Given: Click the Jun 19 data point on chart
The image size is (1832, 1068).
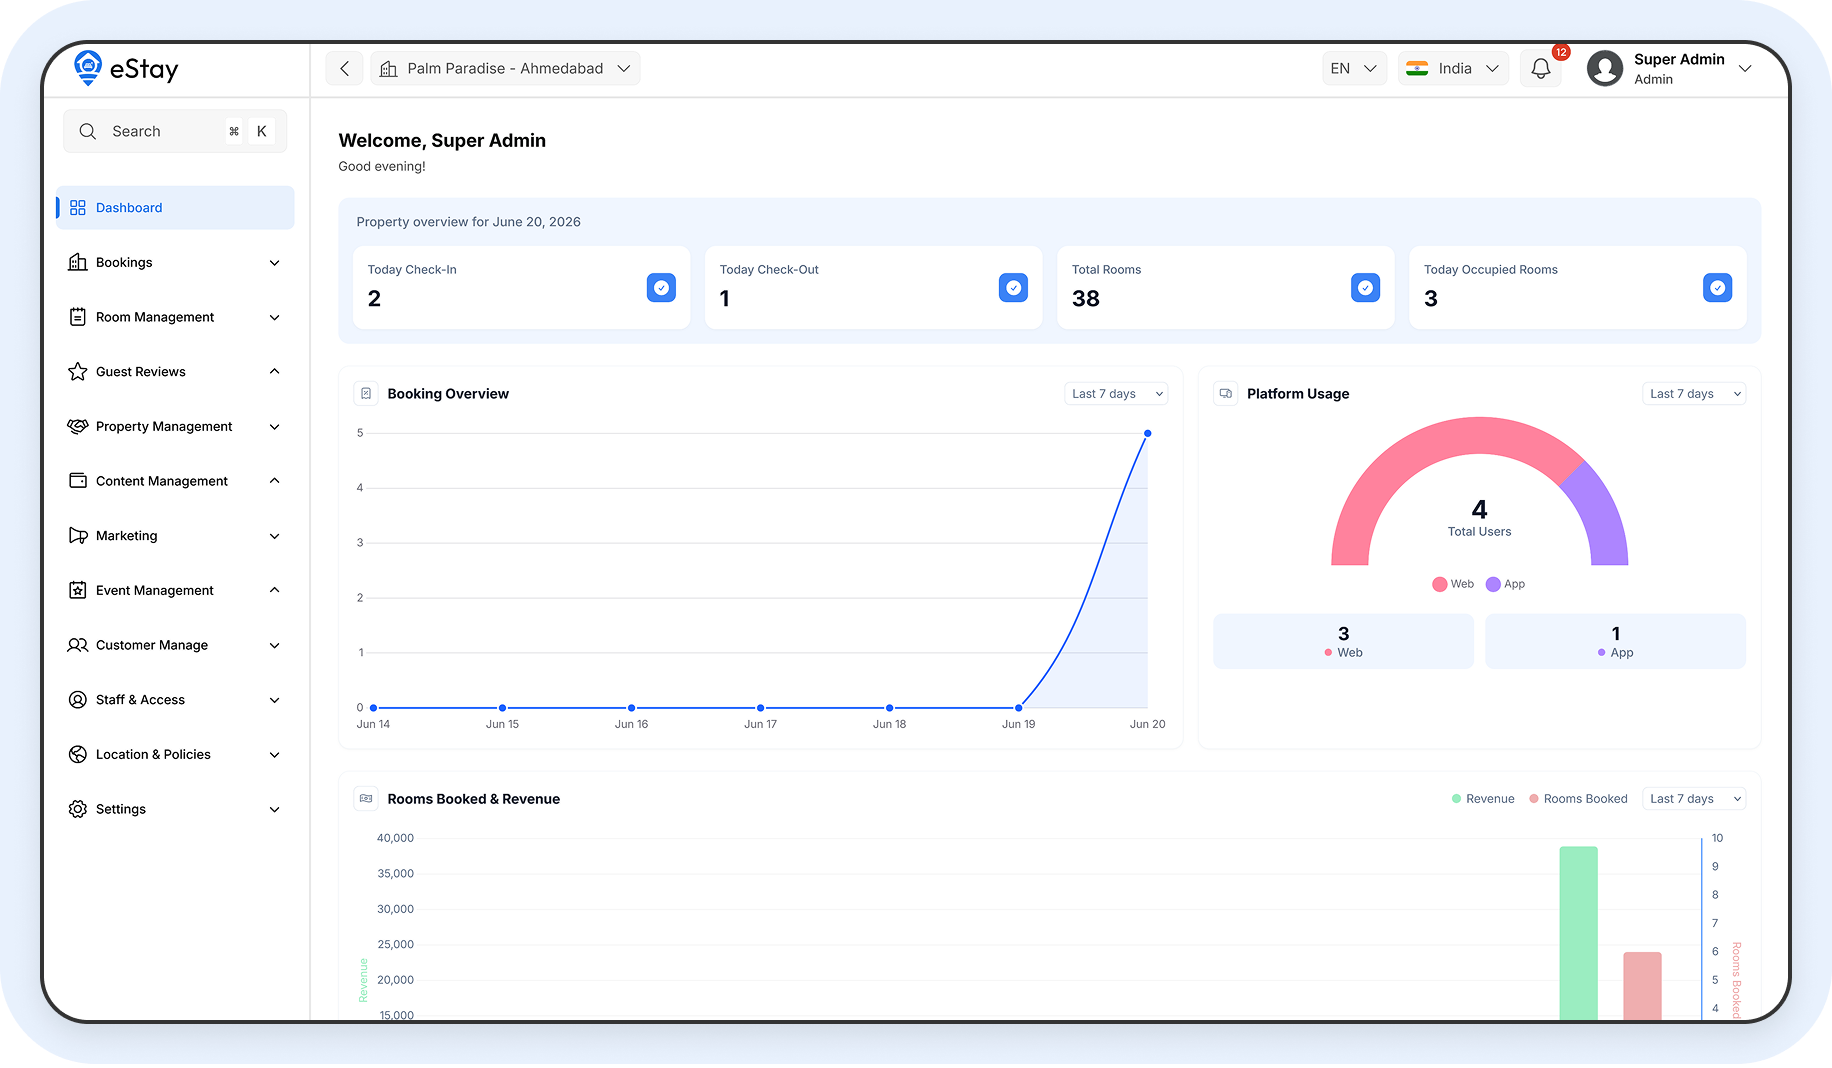Looking at the screenshot, I should pos(1018,708).
